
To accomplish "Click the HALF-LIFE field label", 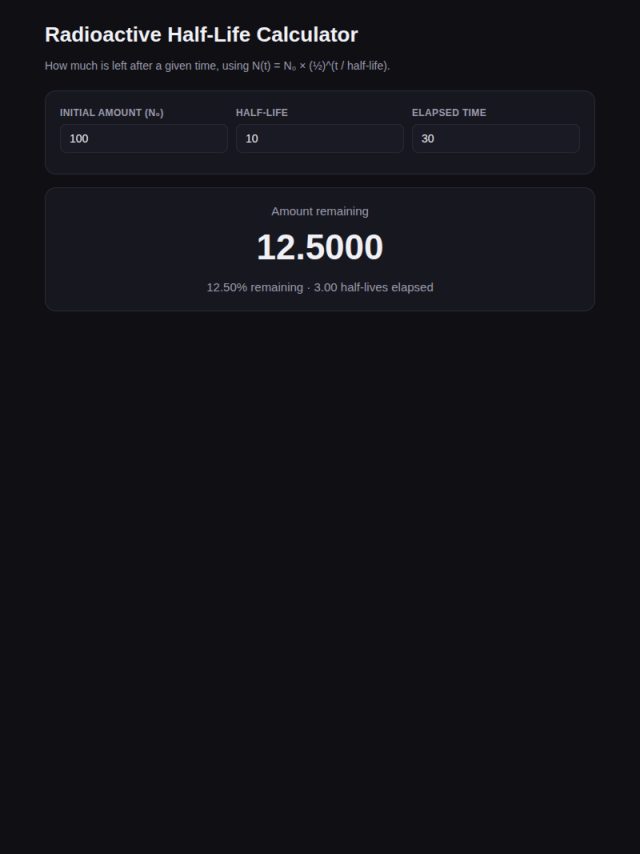I will click(262, 113).
